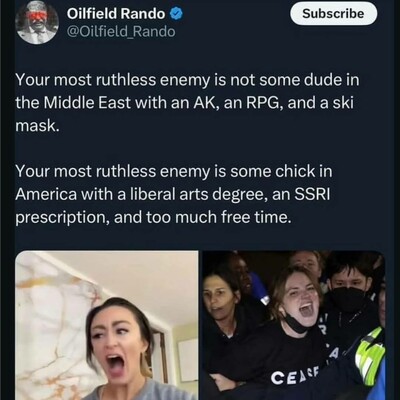Select the second paragraph about liberal arts degree
This screenshot has width=400, height=400.
[174, 194]
